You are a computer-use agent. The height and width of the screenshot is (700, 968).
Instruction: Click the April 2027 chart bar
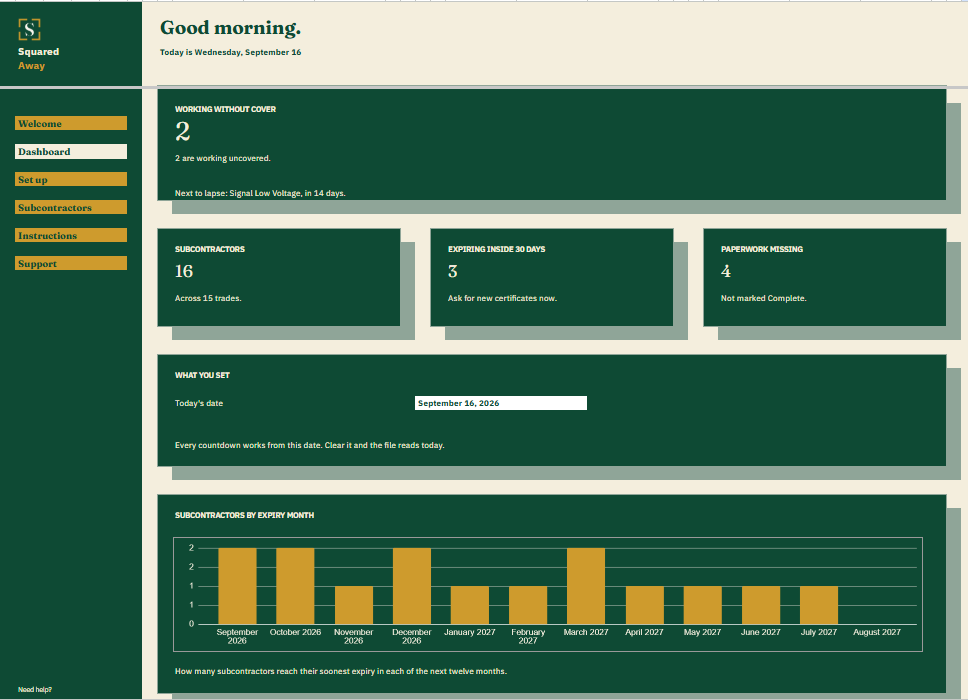pos(645,605)
